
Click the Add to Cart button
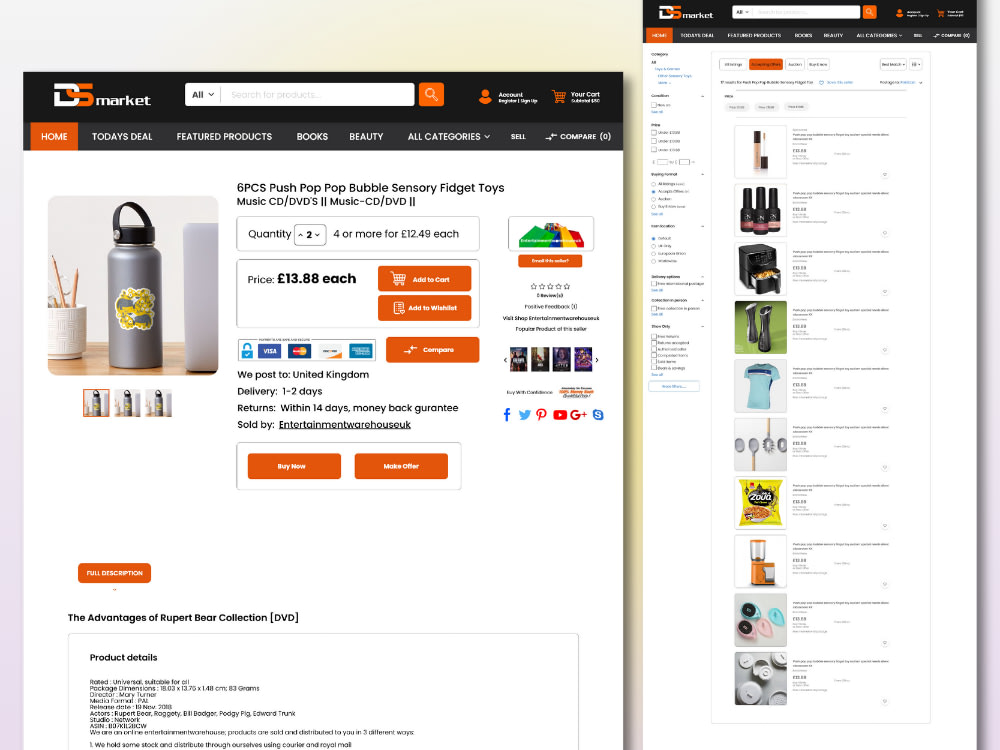tap(425, 279)
